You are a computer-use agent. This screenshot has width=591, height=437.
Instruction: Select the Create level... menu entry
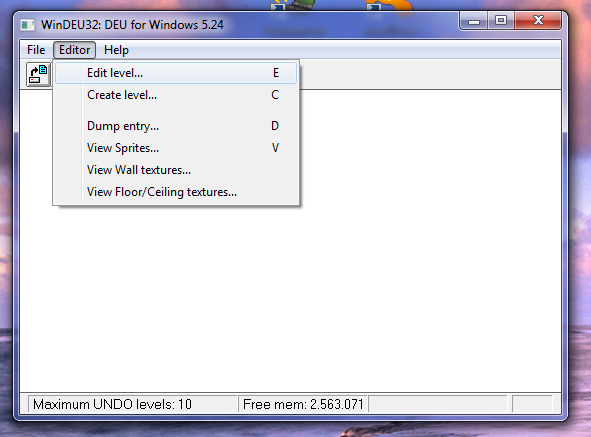click(176, 95)
